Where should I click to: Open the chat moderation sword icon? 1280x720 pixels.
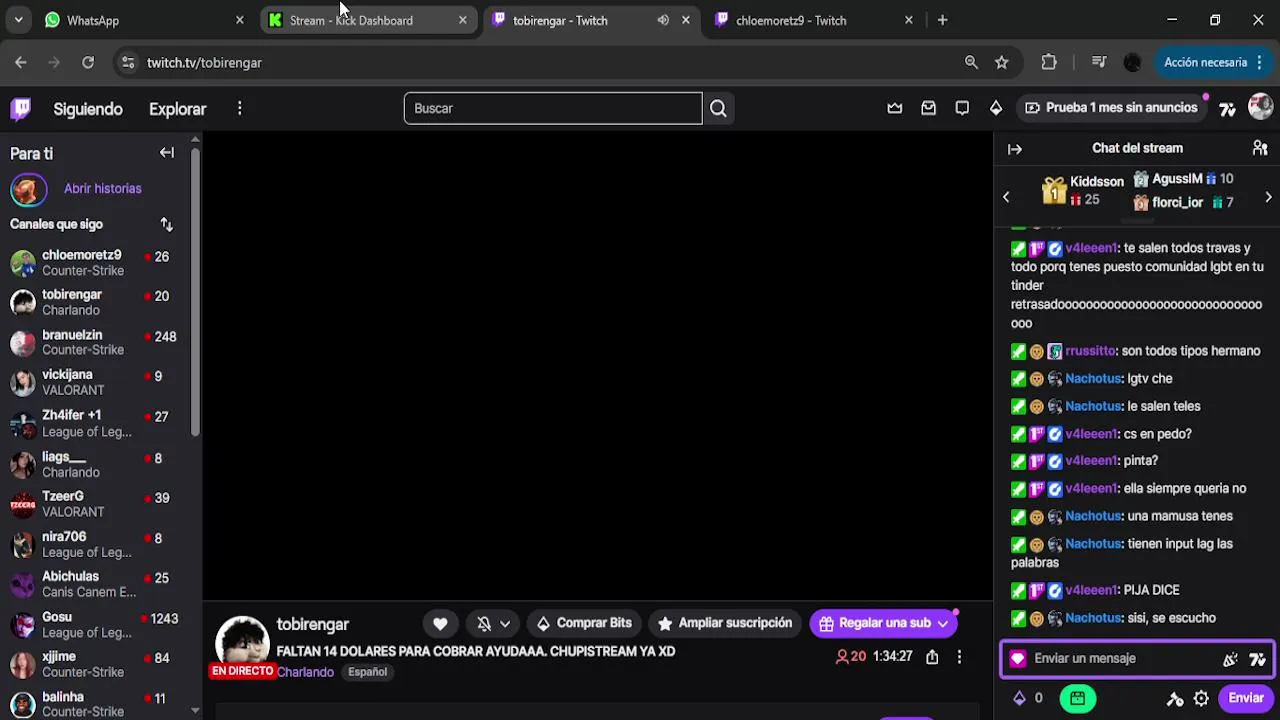tap(1175, 699)
